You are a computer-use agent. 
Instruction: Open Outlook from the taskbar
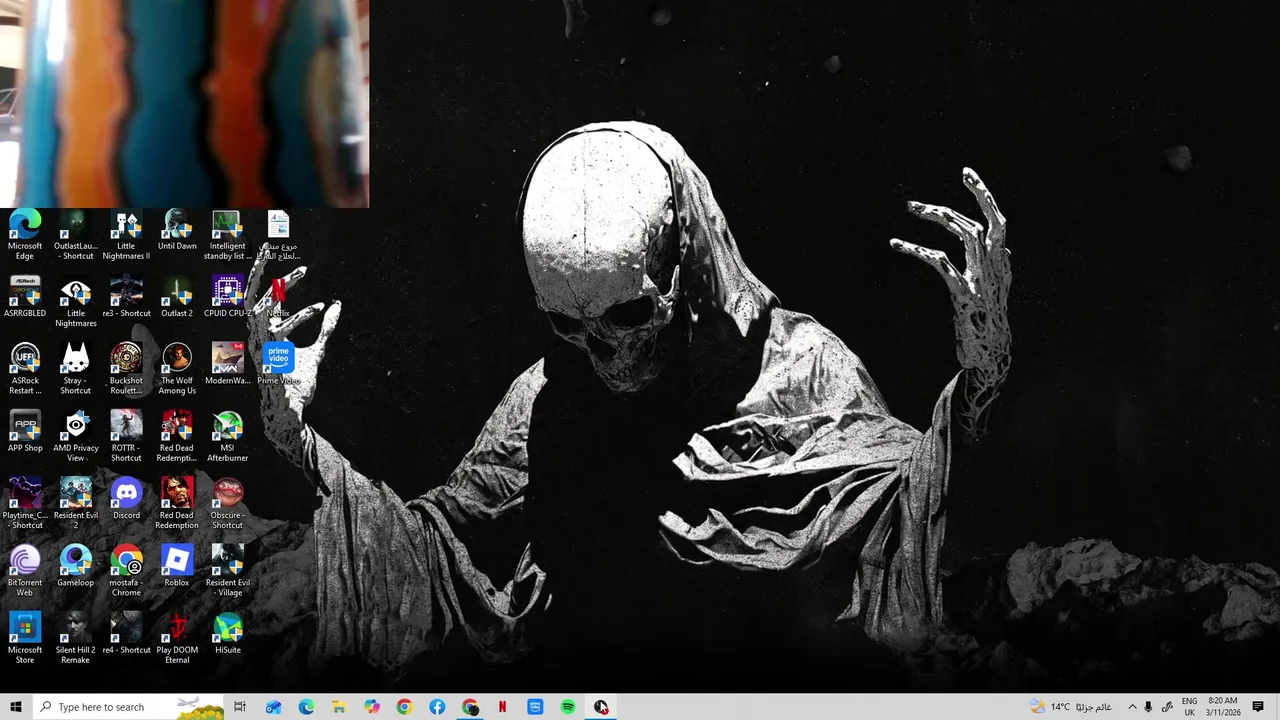tap(273, 707)
